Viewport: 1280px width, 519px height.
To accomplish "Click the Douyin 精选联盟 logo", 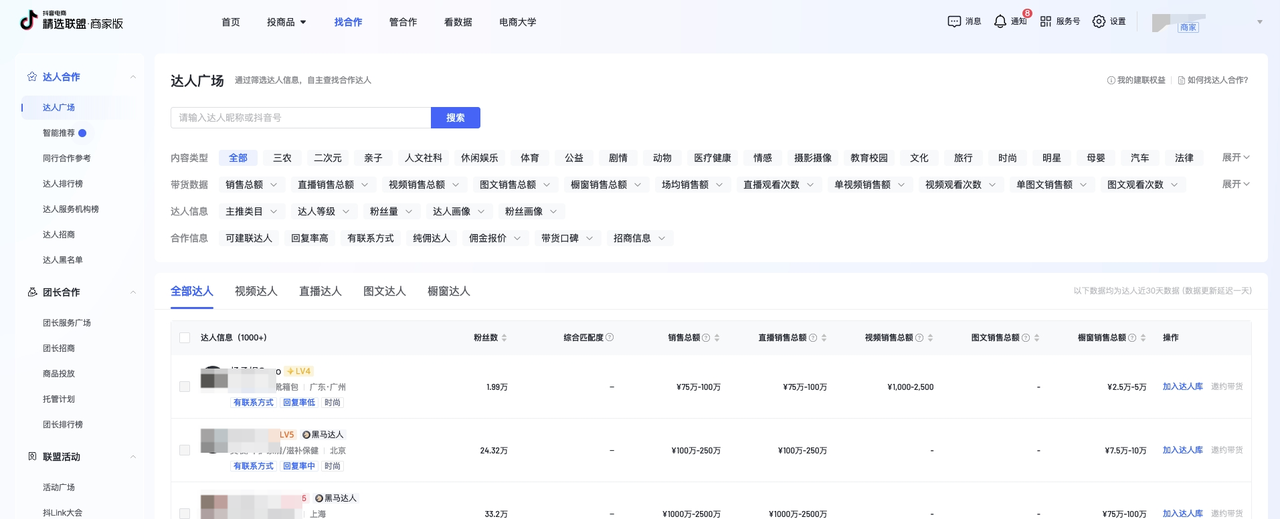I will click(72, 21).
